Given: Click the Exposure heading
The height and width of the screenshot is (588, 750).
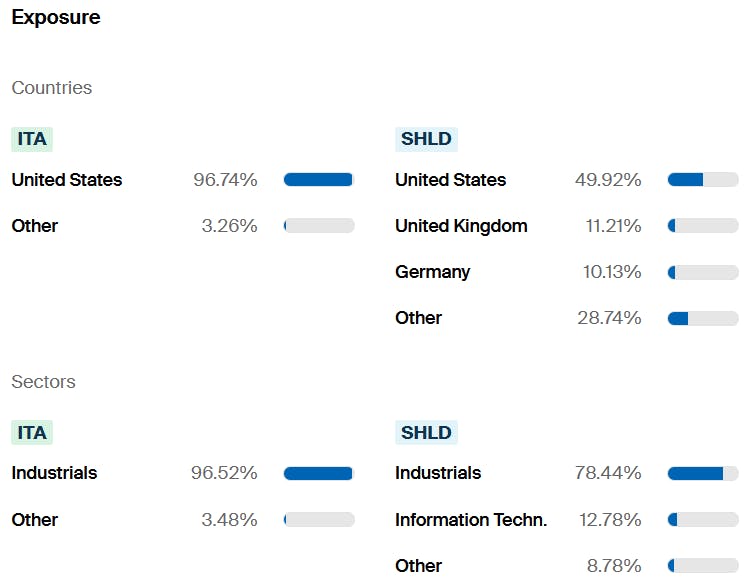Looking at the screenshot, I should point(56,18).
